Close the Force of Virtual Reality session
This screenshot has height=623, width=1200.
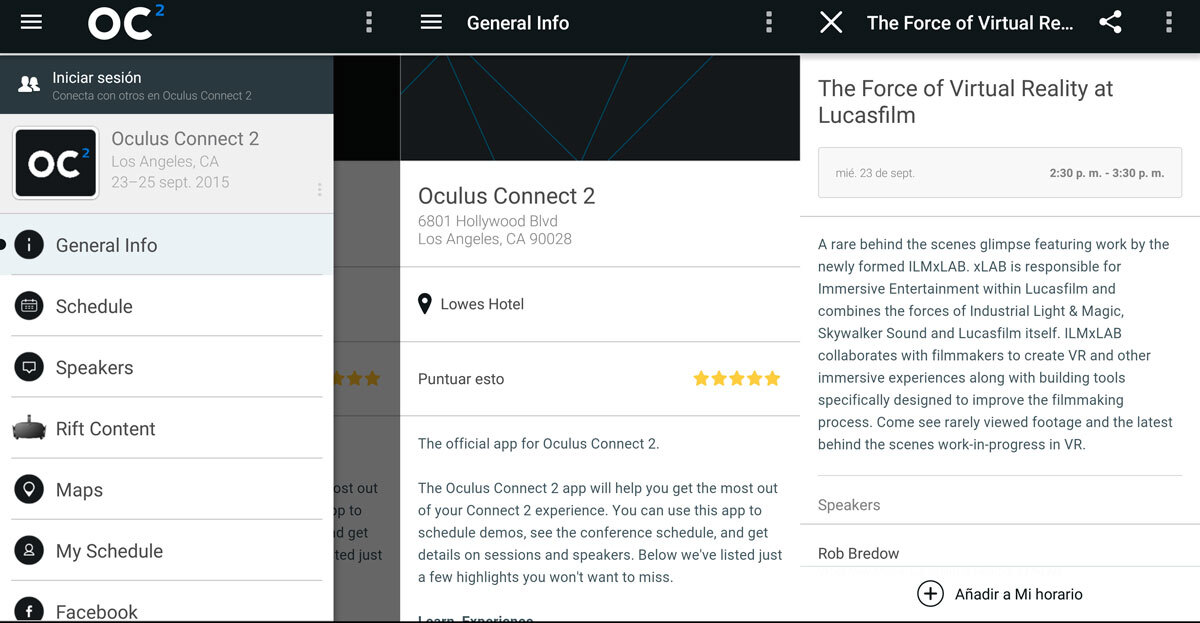coord(831,23)
